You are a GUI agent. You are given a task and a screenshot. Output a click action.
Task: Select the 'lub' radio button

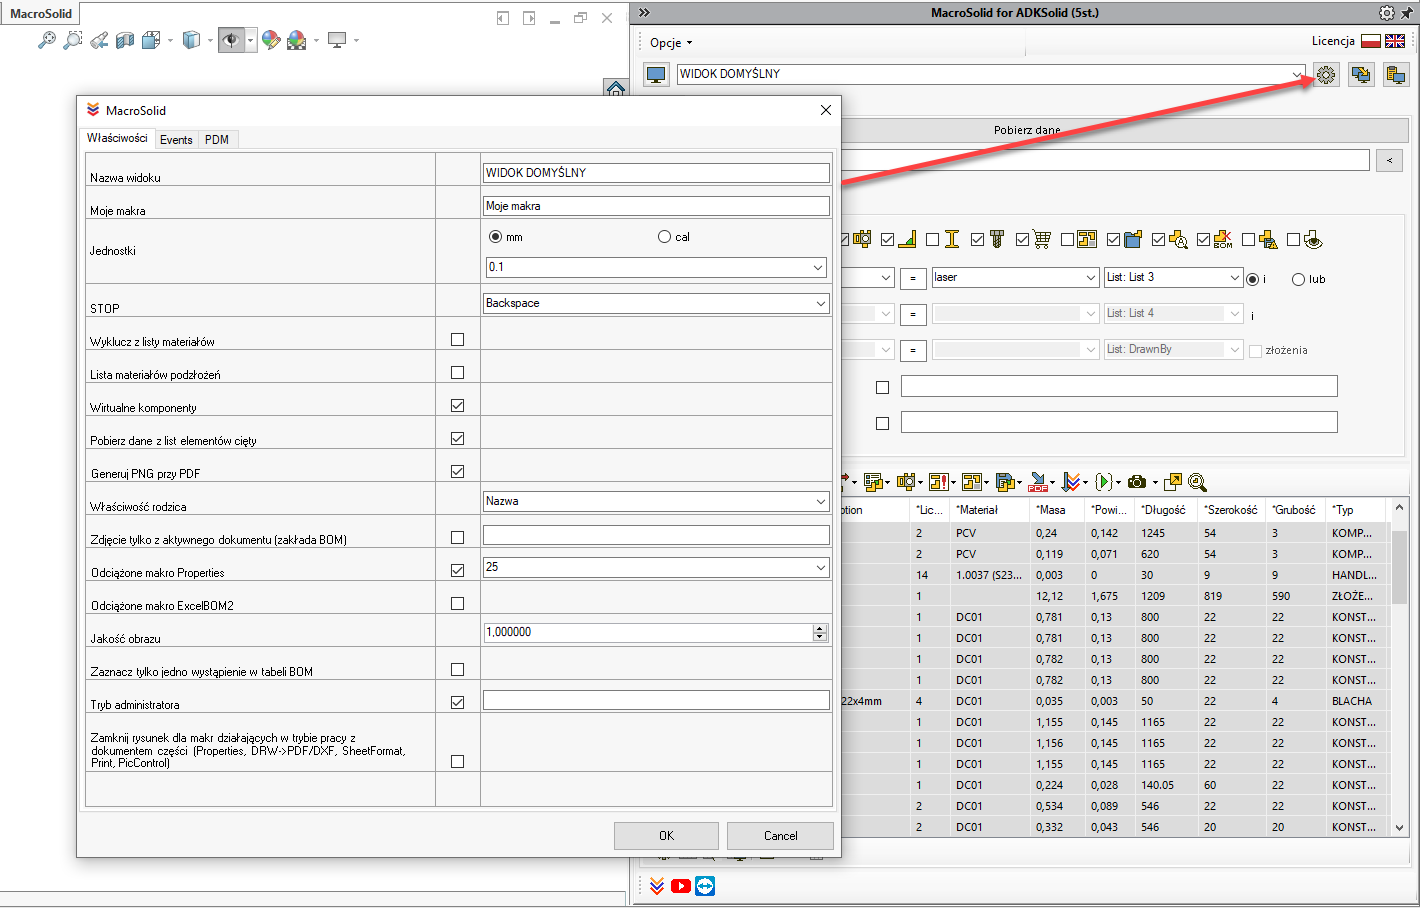click(1298, 279)
